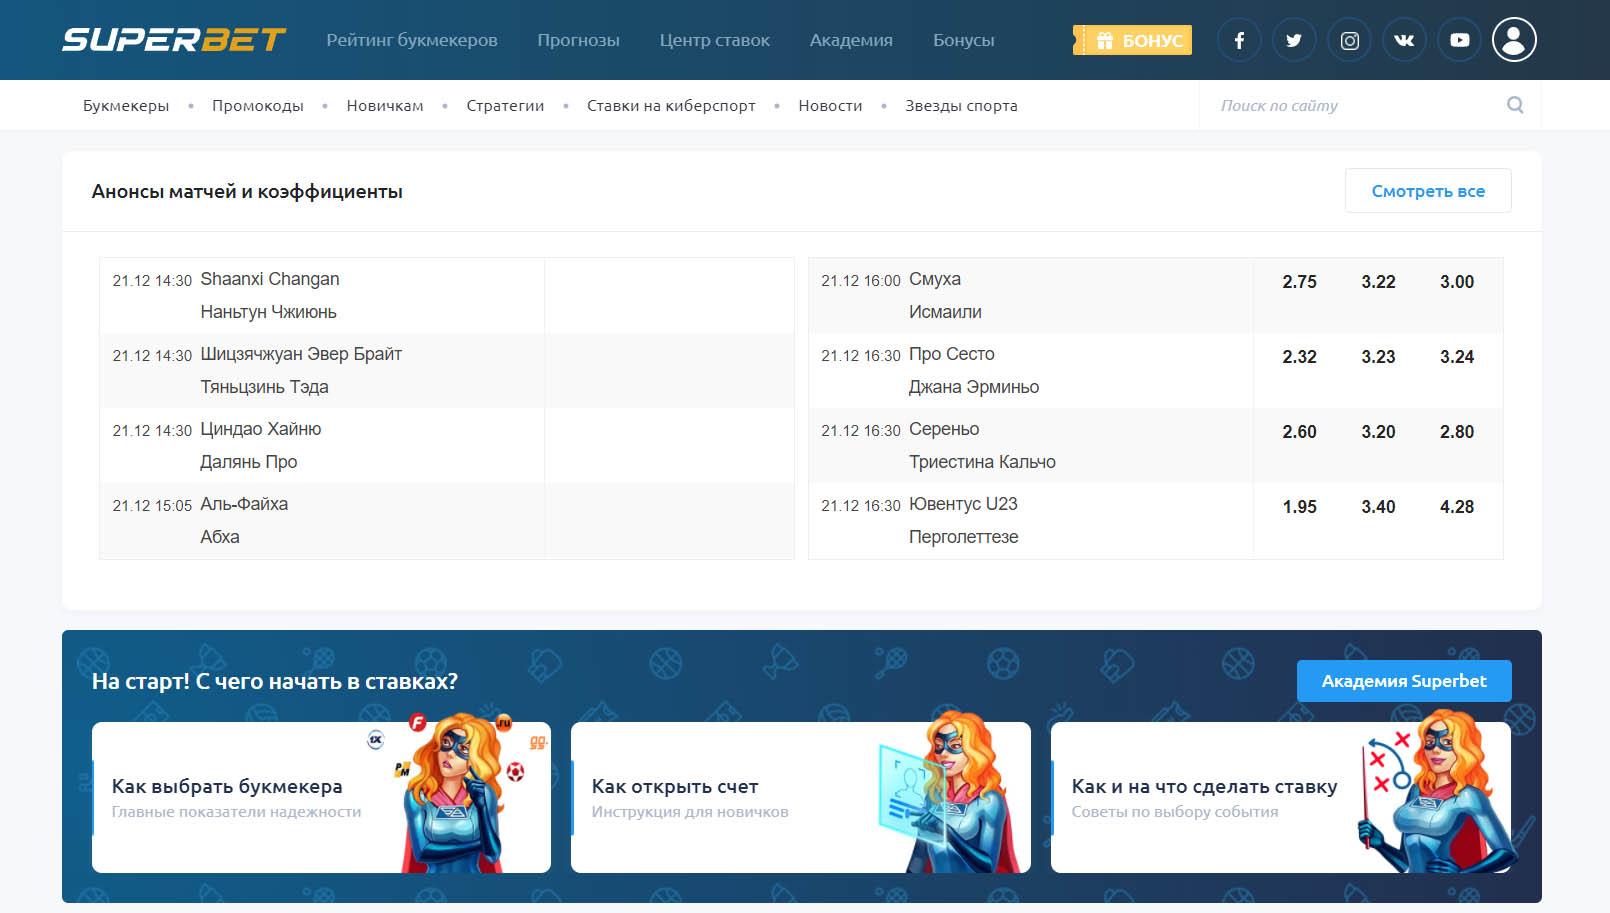Open the YouTube social icon
The width and height of the screenshot is (1610, 913).
(x=1459, y=40)
